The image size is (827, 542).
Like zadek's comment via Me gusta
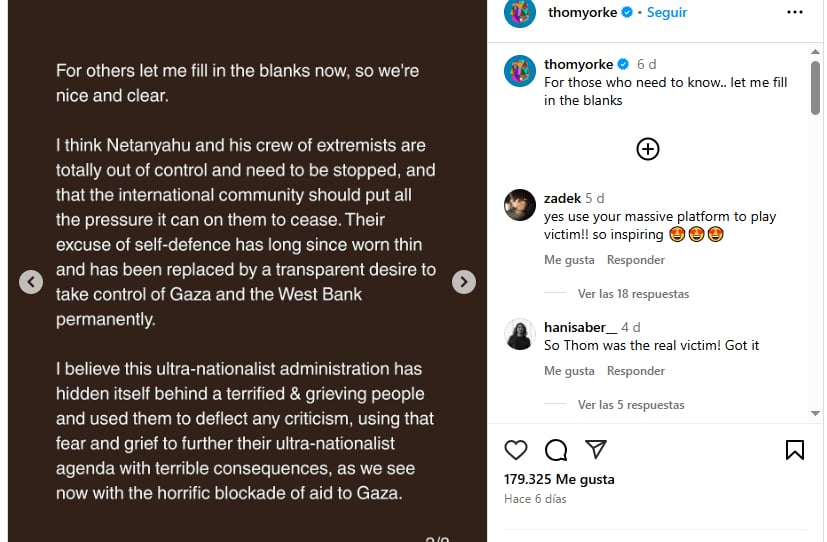coord(569,260)
